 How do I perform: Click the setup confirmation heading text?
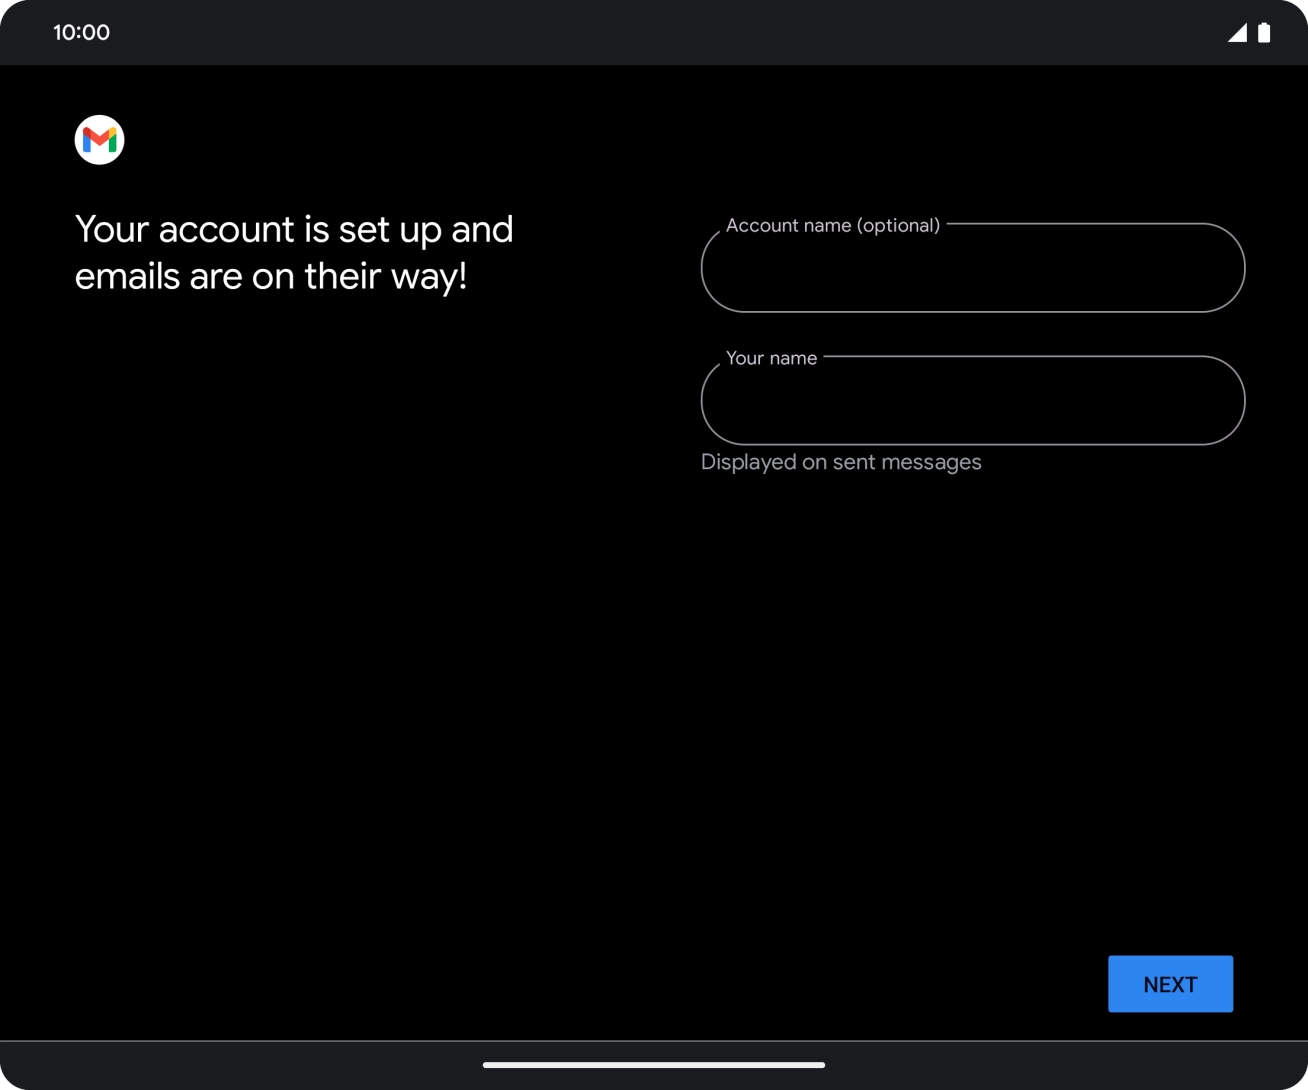(x=294, y=252)
